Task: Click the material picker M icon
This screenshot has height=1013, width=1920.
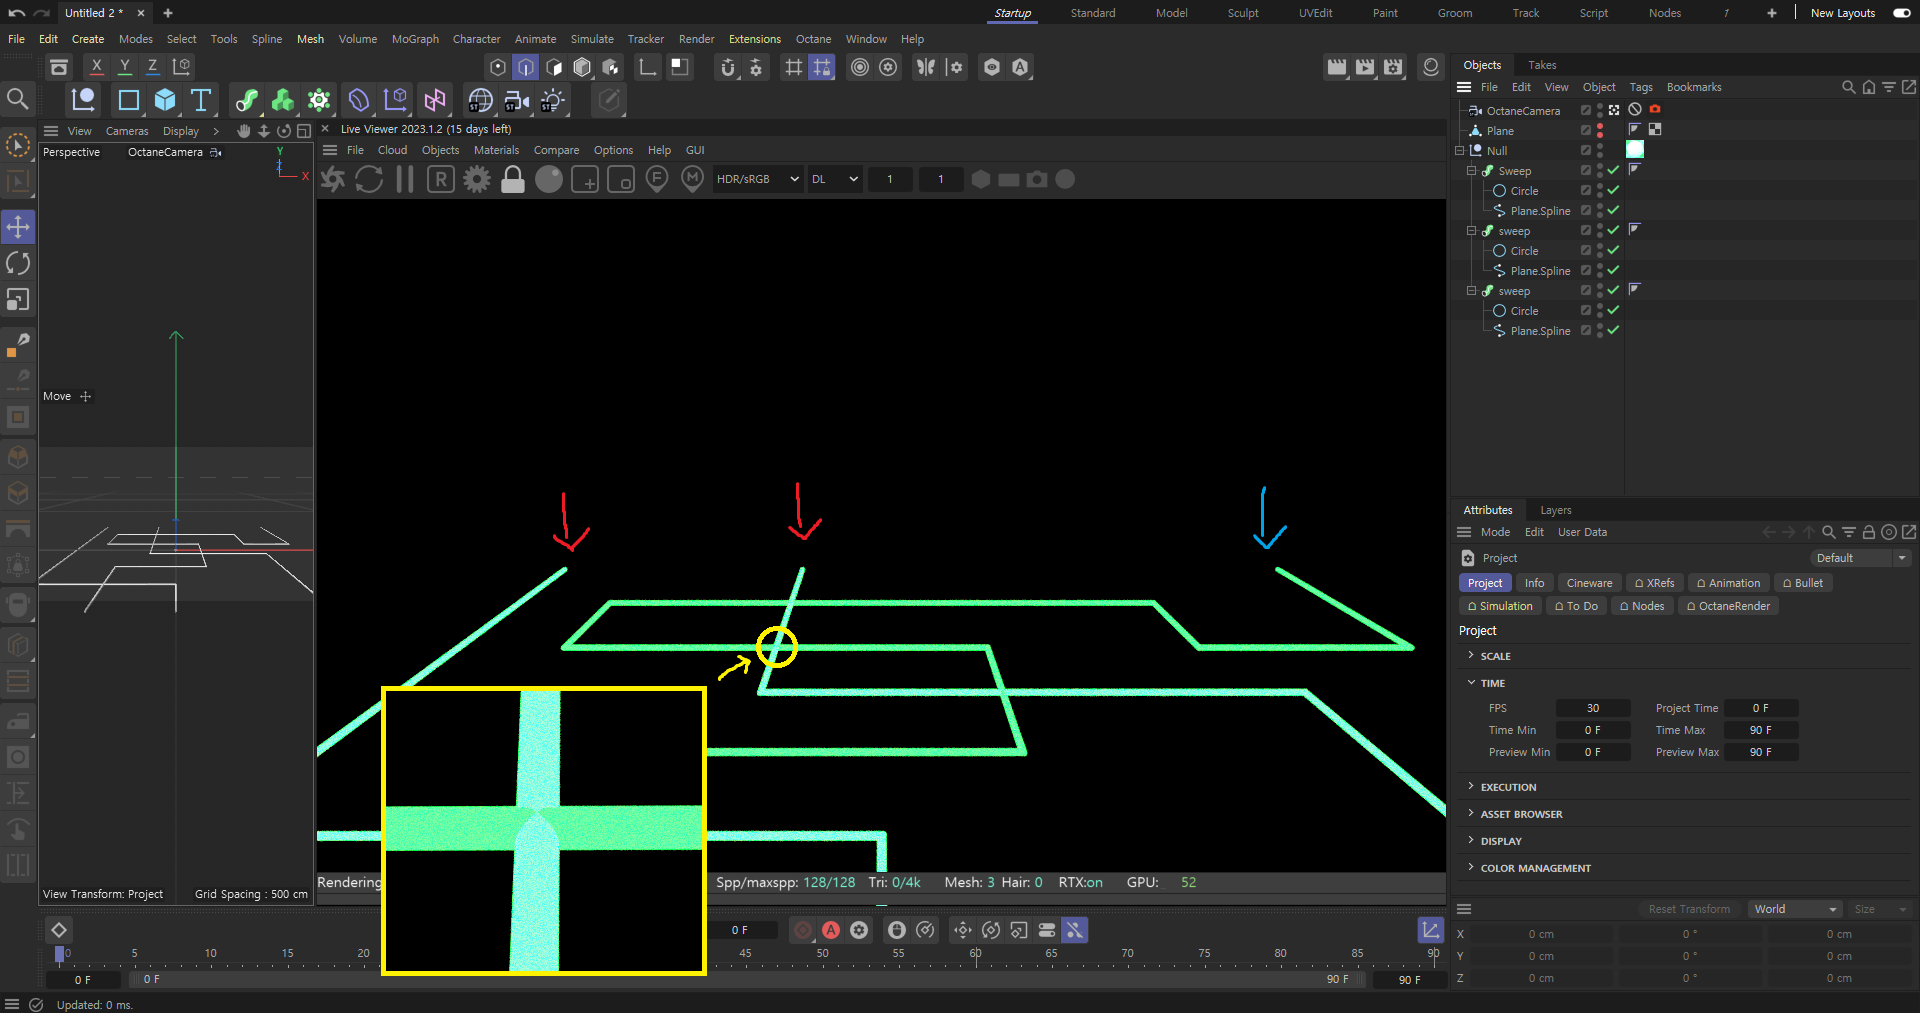Action: point(692,179)
